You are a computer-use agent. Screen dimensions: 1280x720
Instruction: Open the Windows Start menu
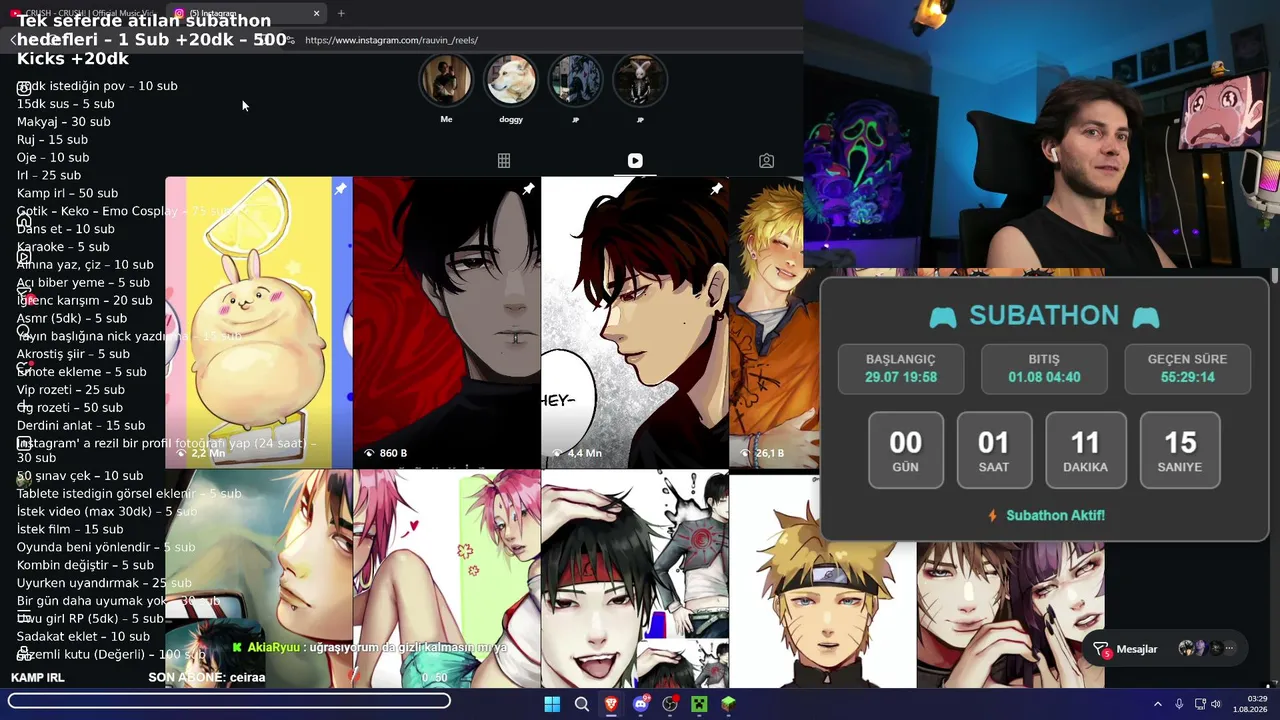click(x=552, y=704)
